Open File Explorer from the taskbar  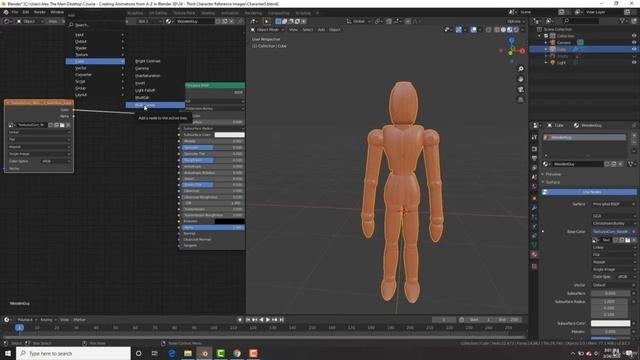coord(188,353)
